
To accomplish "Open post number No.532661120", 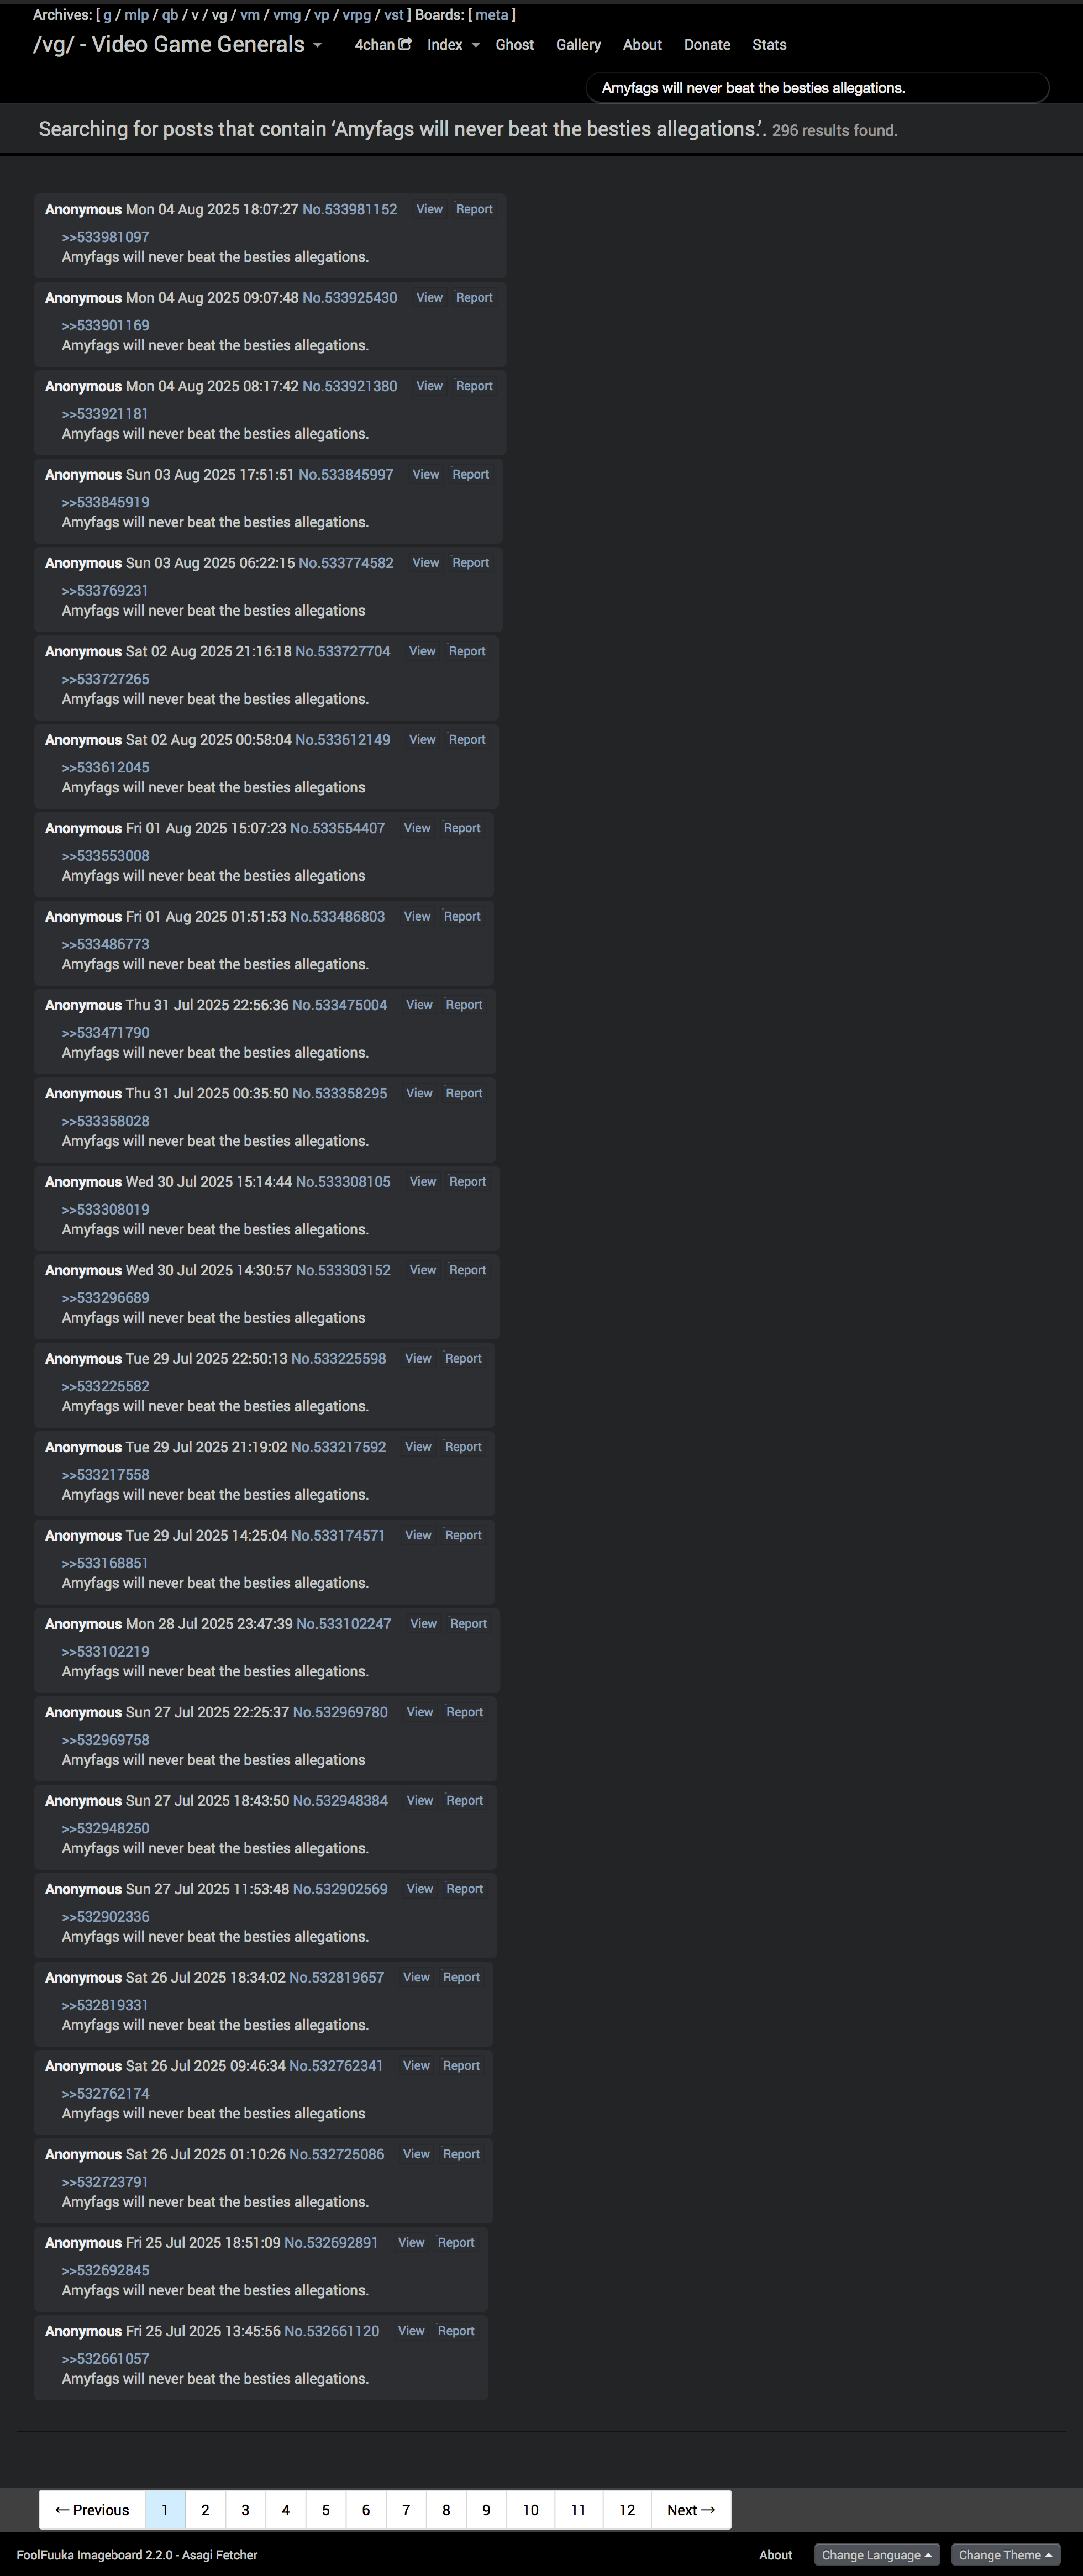I will tap(331, 2331).
